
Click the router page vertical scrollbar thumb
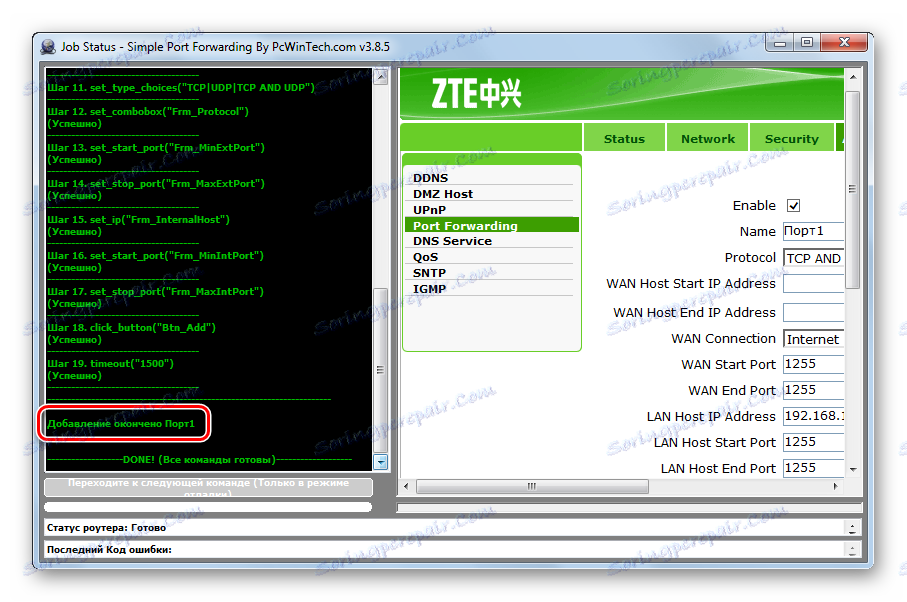(x=853, y=189)
